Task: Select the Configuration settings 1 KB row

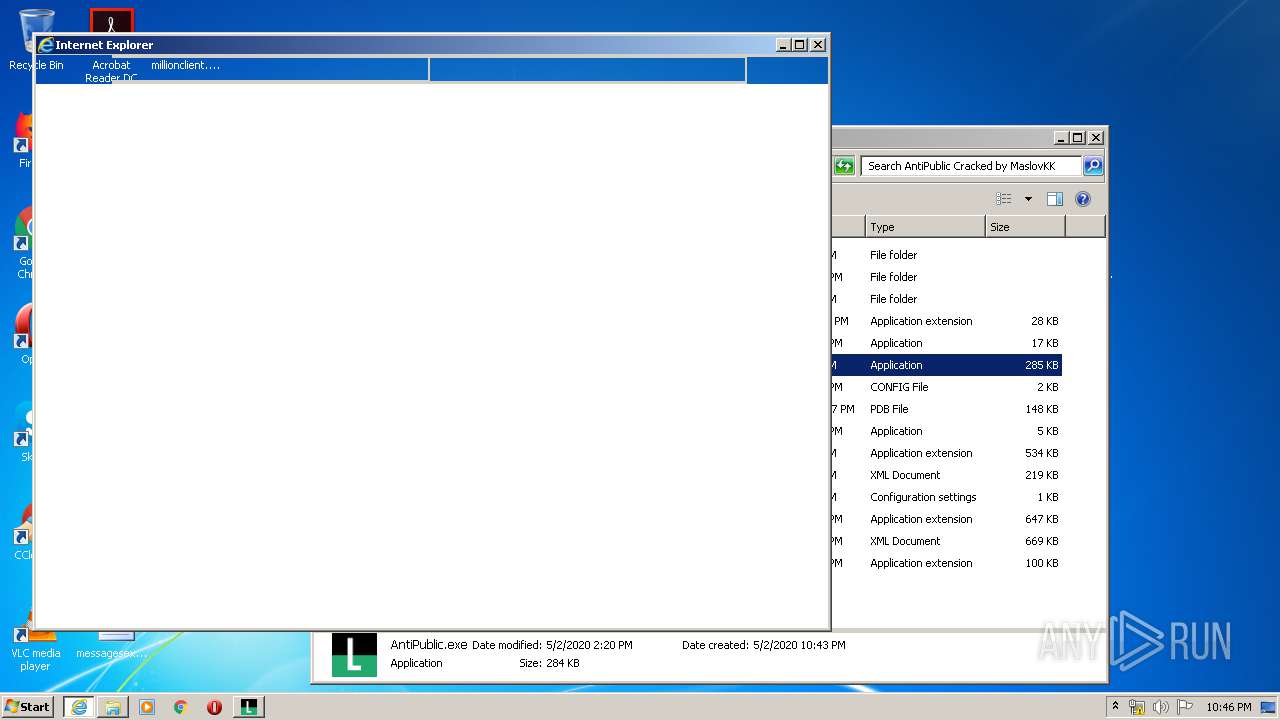Action: point(946,497)
